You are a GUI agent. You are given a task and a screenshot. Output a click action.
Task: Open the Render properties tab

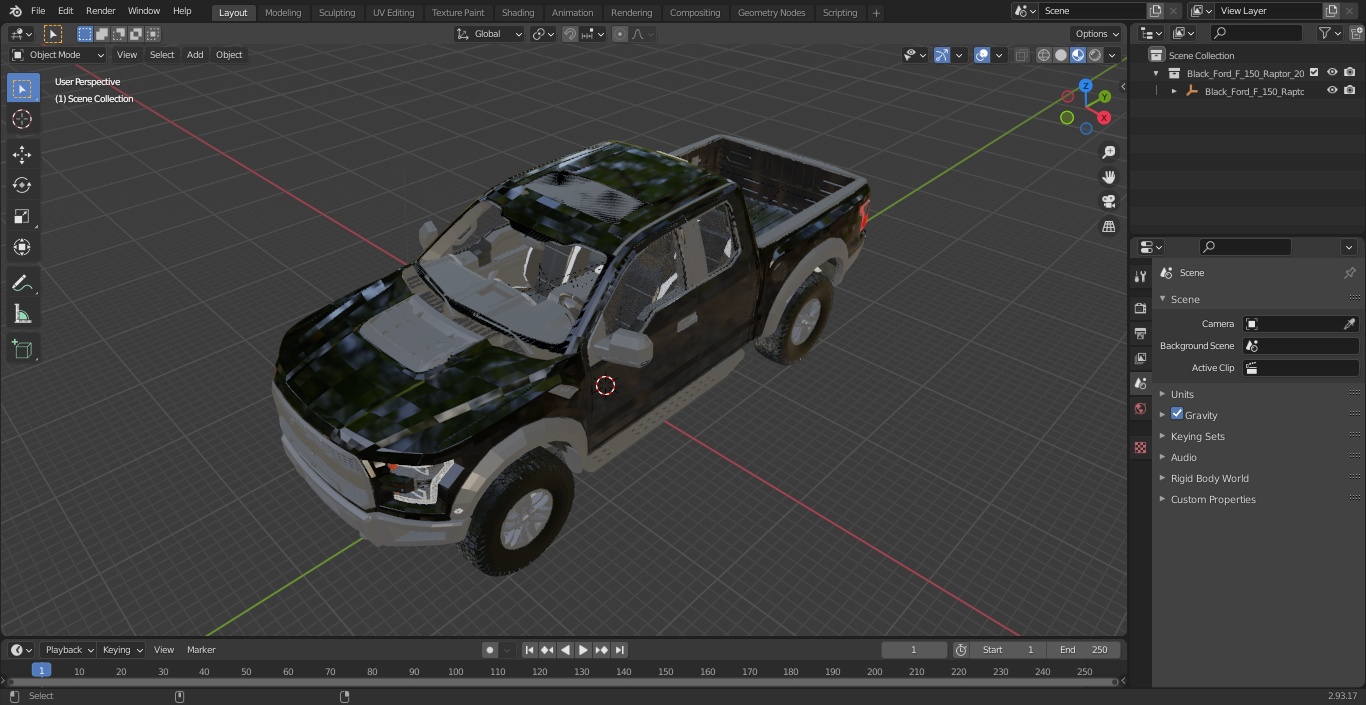coord(1140,308)
